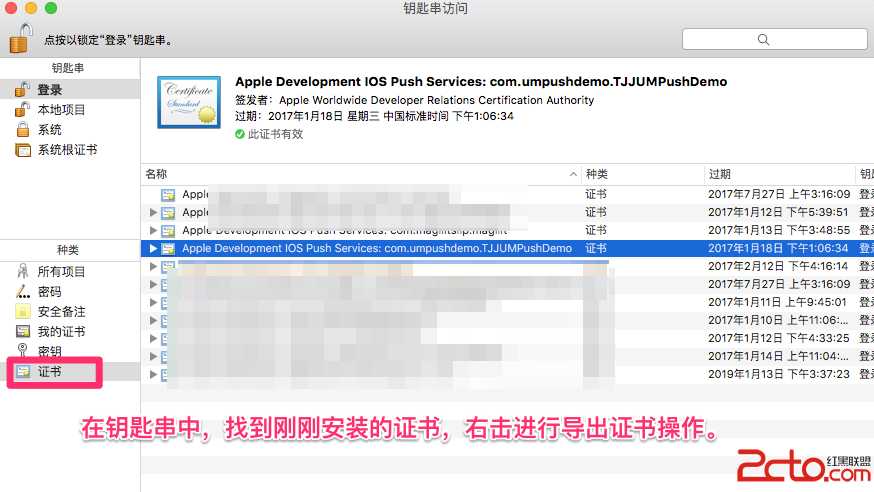Screen dimensions: 874x492
Task: Click the 本地项目 padlock icon
Action: [x=22, y=109]
